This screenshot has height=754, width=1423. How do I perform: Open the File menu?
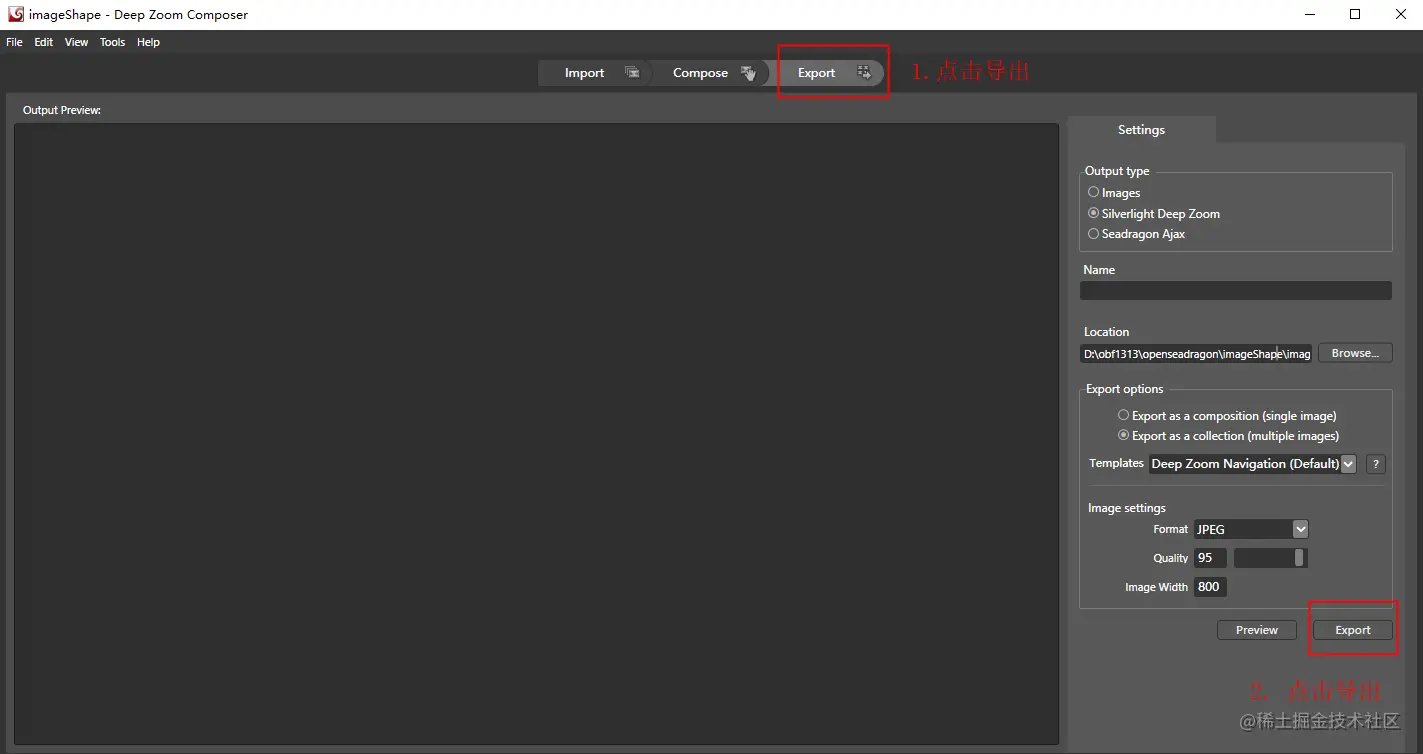(14, 42)
